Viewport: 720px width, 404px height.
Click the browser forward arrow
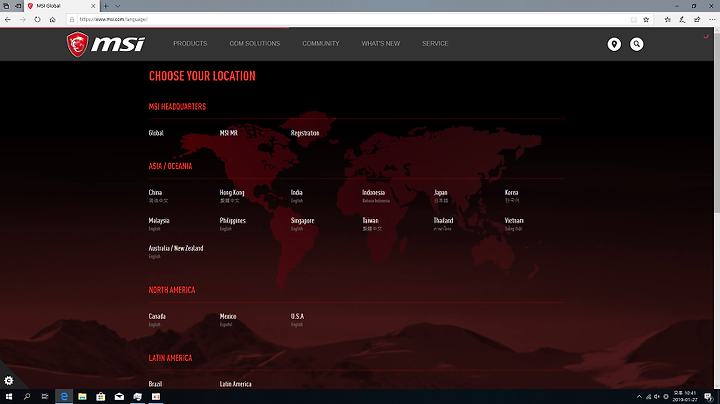point(22,19)
